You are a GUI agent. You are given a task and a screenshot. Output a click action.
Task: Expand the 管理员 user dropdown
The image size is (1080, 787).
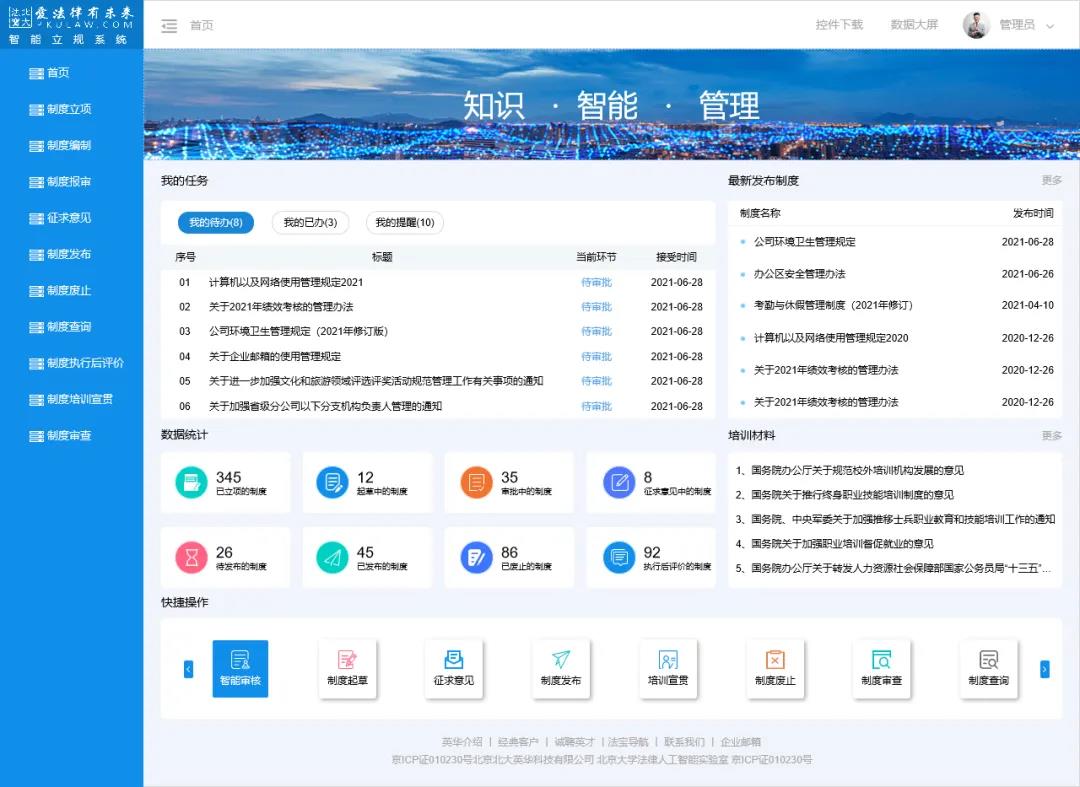(x=1049, y=26)
